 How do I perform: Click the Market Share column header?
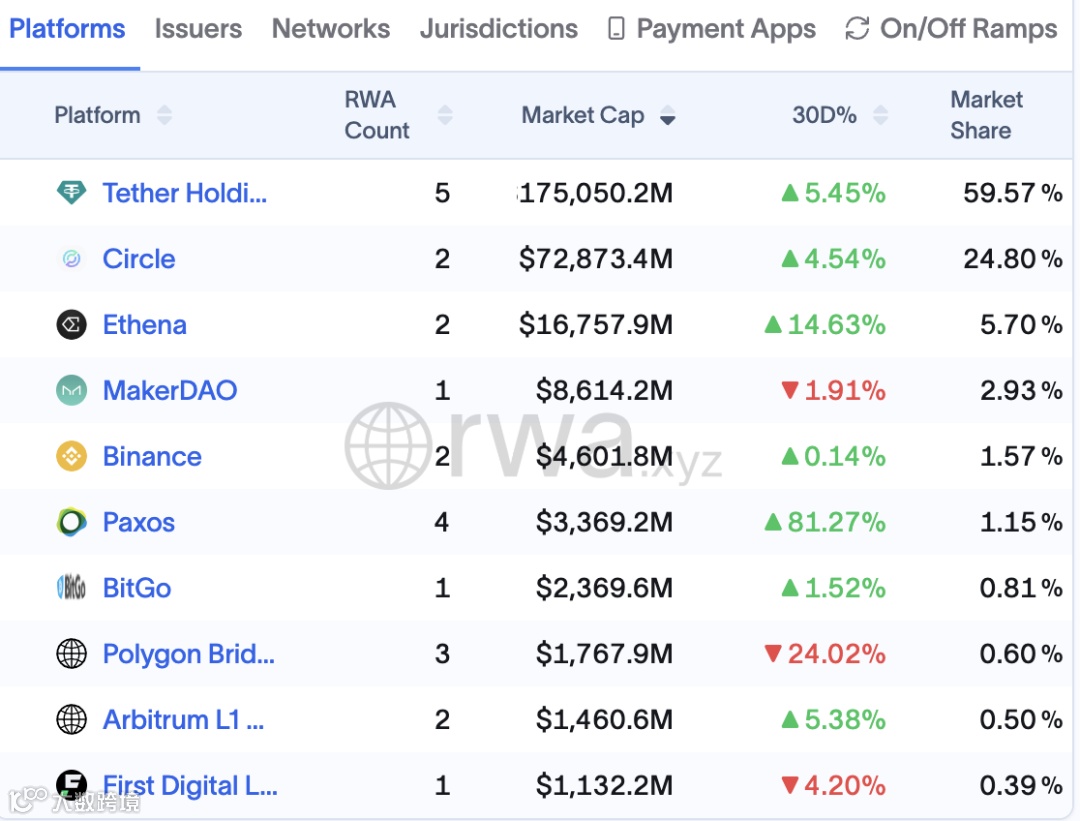click(x=986, y=115)
